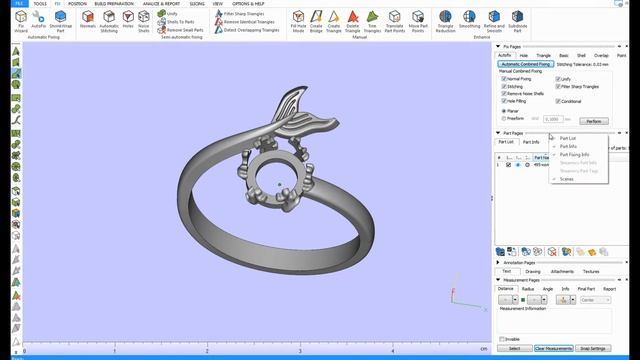Open the SLICING ribbon tab
The height and width of the screenshot is (360, 640).
(x=197, y=4)
